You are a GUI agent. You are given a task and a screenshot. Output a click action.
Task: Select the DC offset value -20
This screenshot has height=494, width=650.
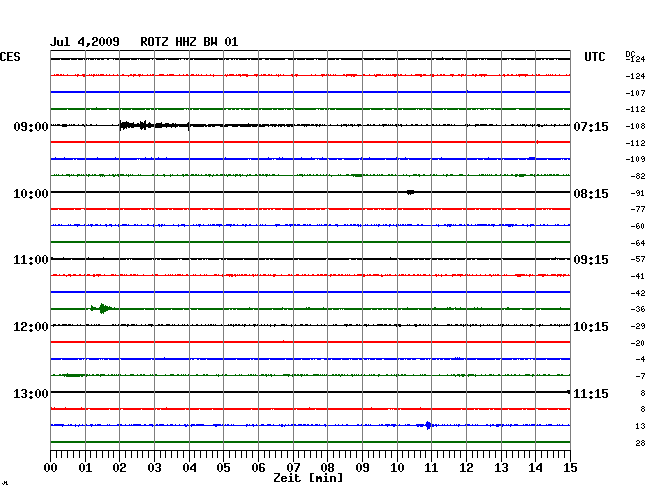638,343
